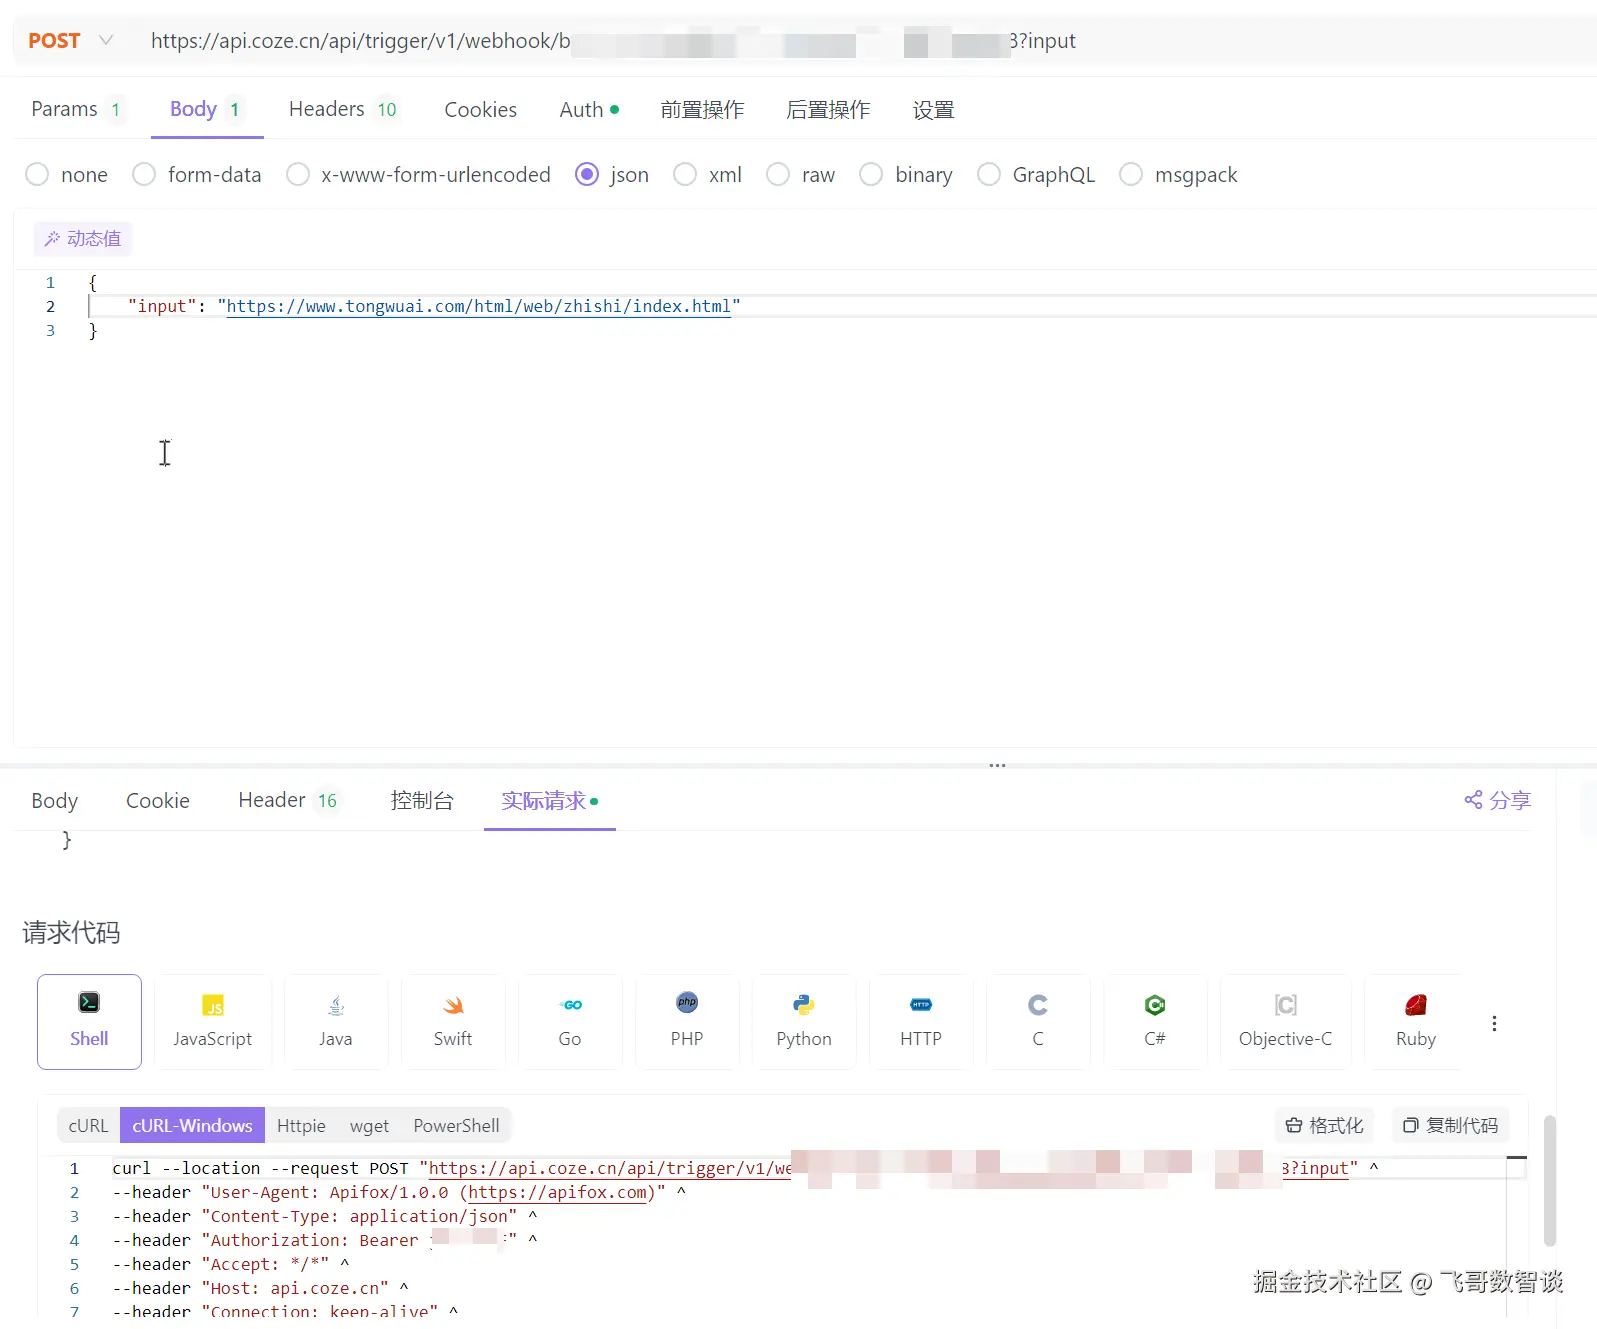This screenshot has height=1329, width=1597.
Task: Select x-www-form-urlencoded radio option
Action: (x=298, y=175)
